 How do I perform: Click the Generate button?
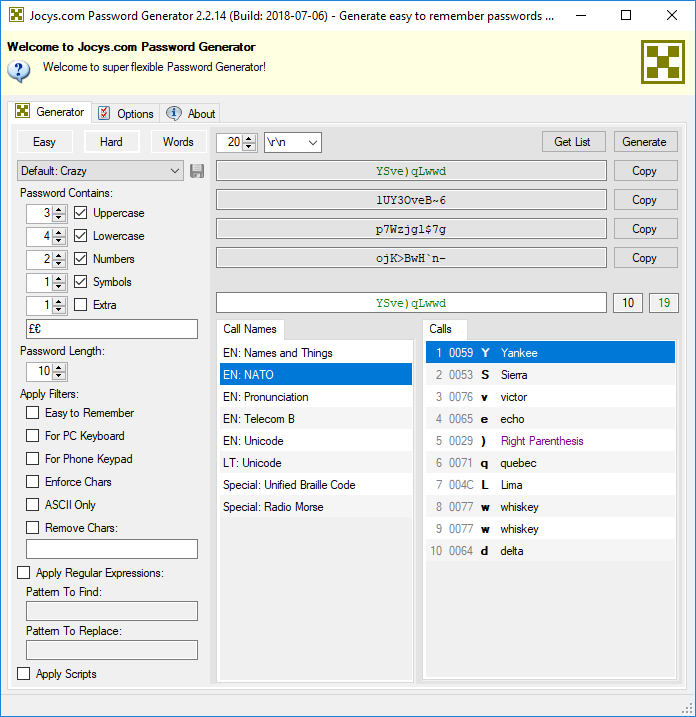tap(645, 142)
